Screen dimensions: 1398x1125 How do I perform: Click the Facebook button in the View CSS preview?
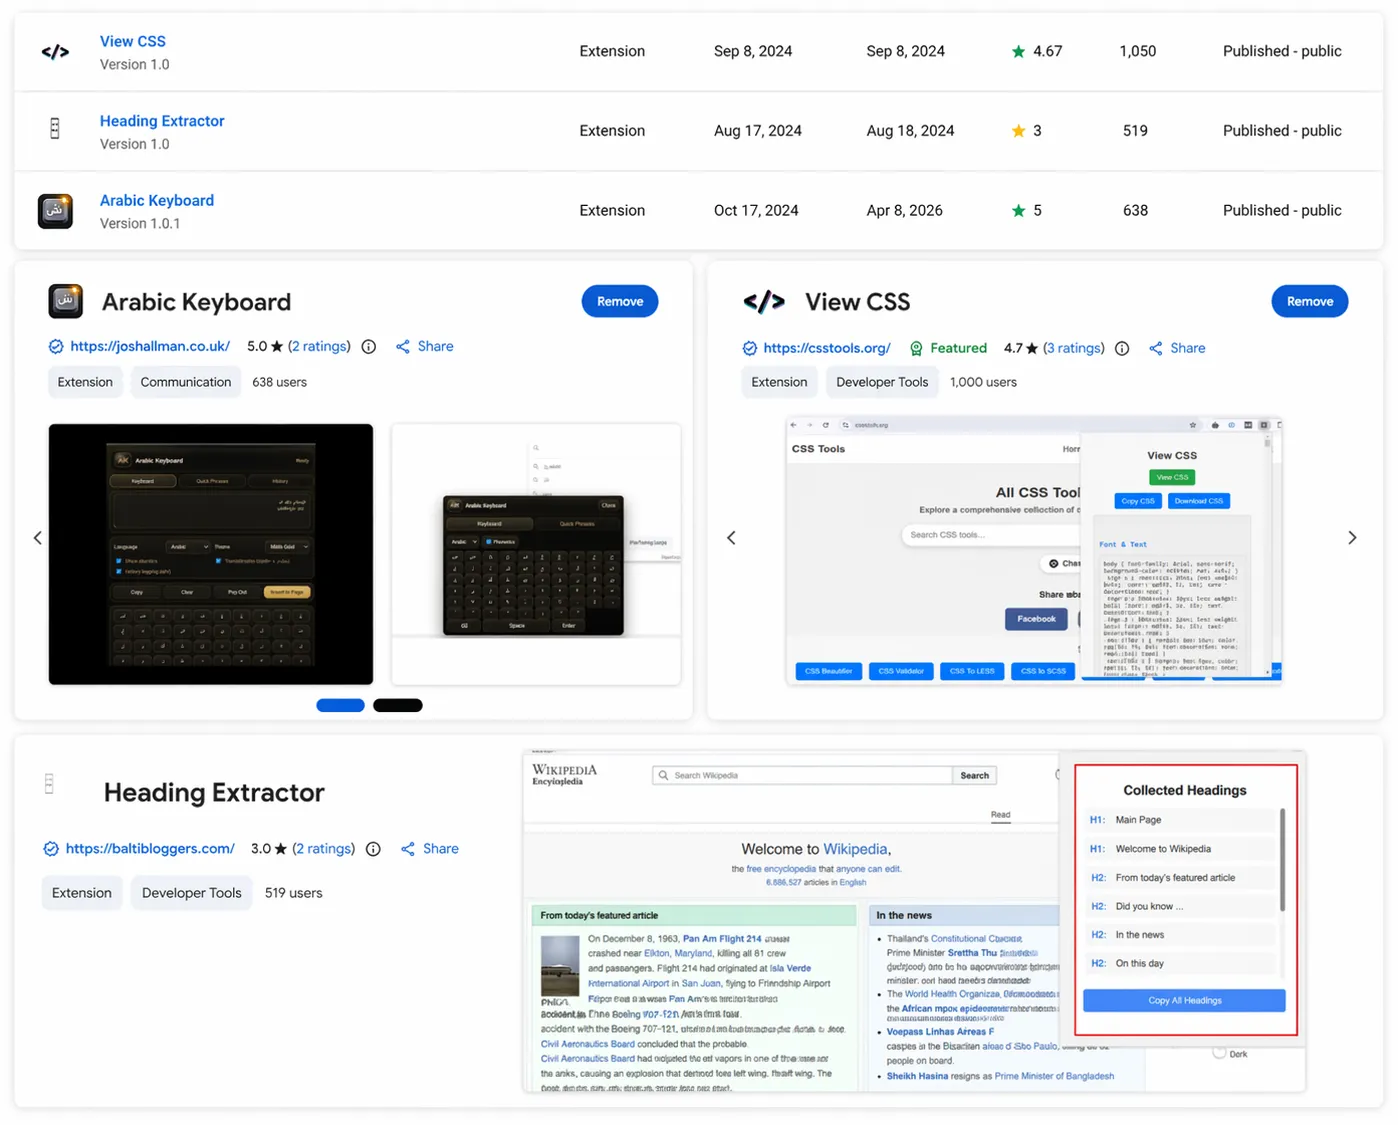[1037, 619]
